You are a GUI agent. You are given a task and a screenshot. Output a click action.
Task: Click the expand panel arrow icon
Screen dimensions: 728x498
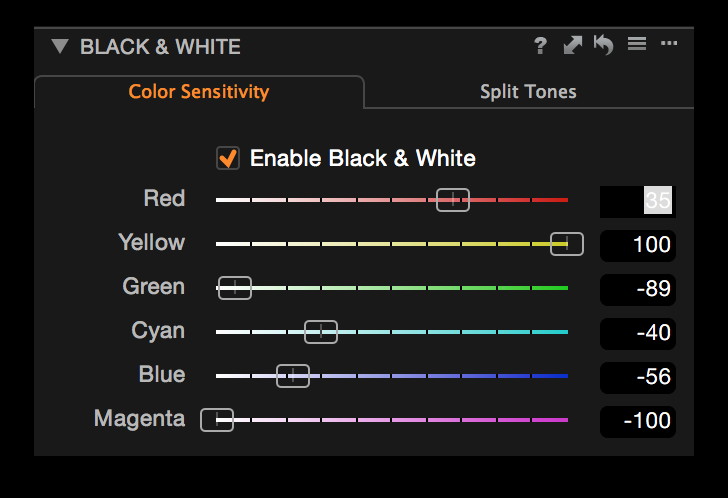[x=572, y=45]
